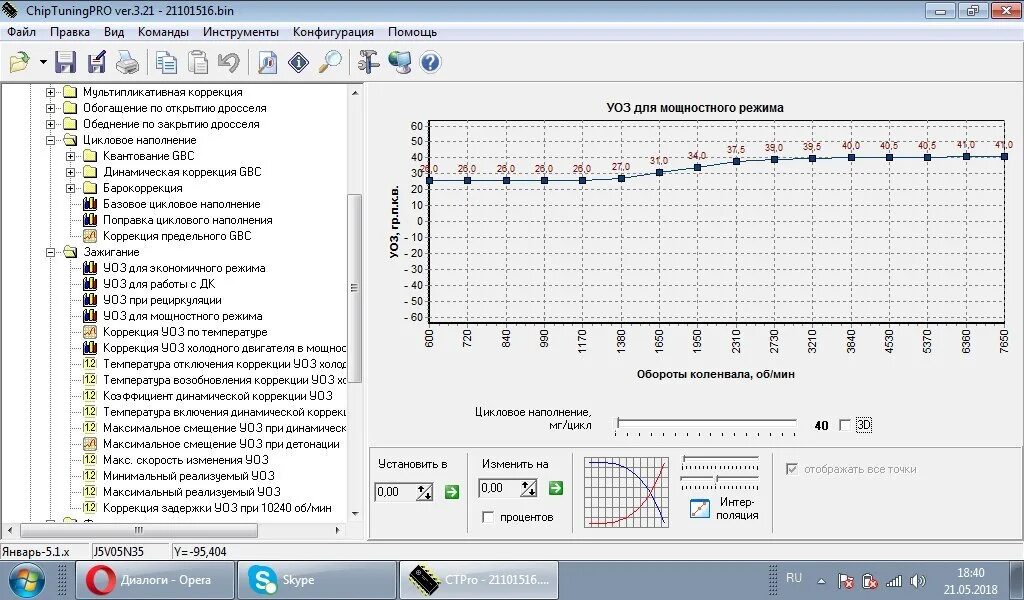
Task: Open the Вид menu
Action: (x=114, y=32)
